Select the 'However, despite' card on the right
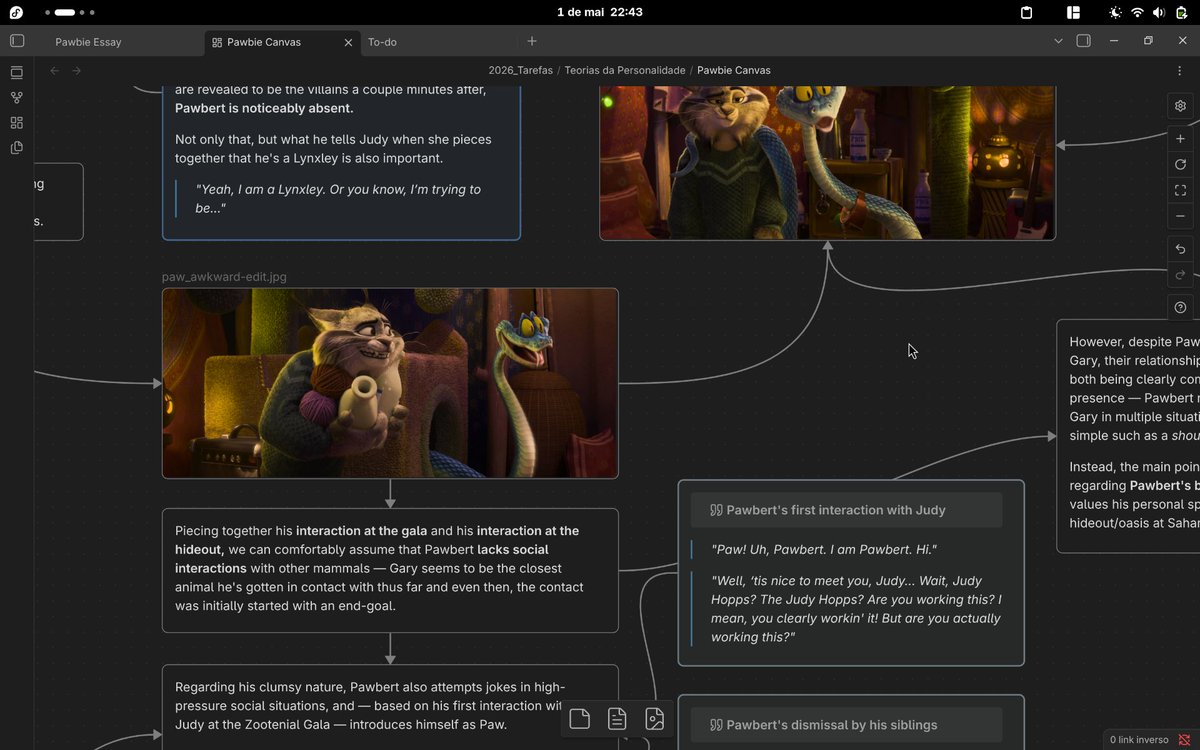1200x750 pixels. 1128,436
